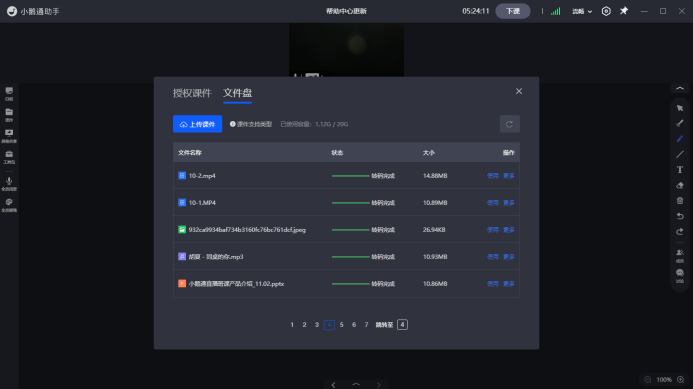This screenshot has height=389, width=693.
Task: Go to page 1 of file list
Action: point(292,325)
